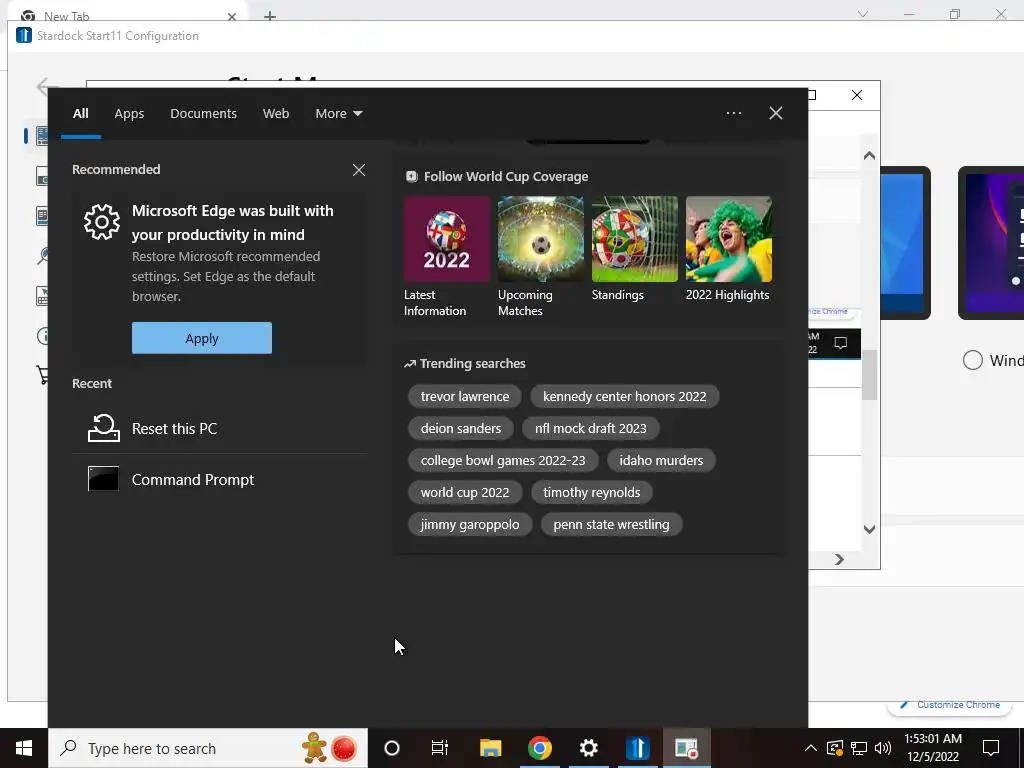Search trending kennedy center honors 2022

pyautogui.click(x=624, y=396)
